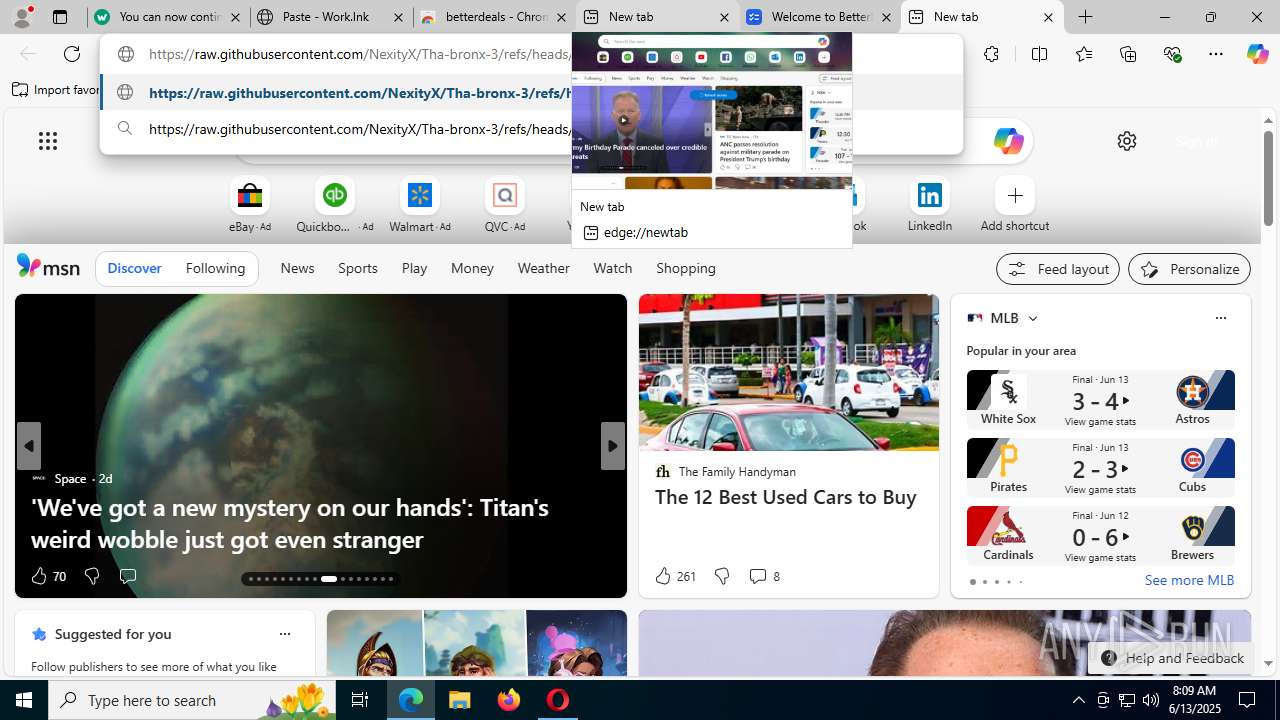Select the Discover feed tab
This screenshot has width=1280, height=720.
tap(134, 268)
